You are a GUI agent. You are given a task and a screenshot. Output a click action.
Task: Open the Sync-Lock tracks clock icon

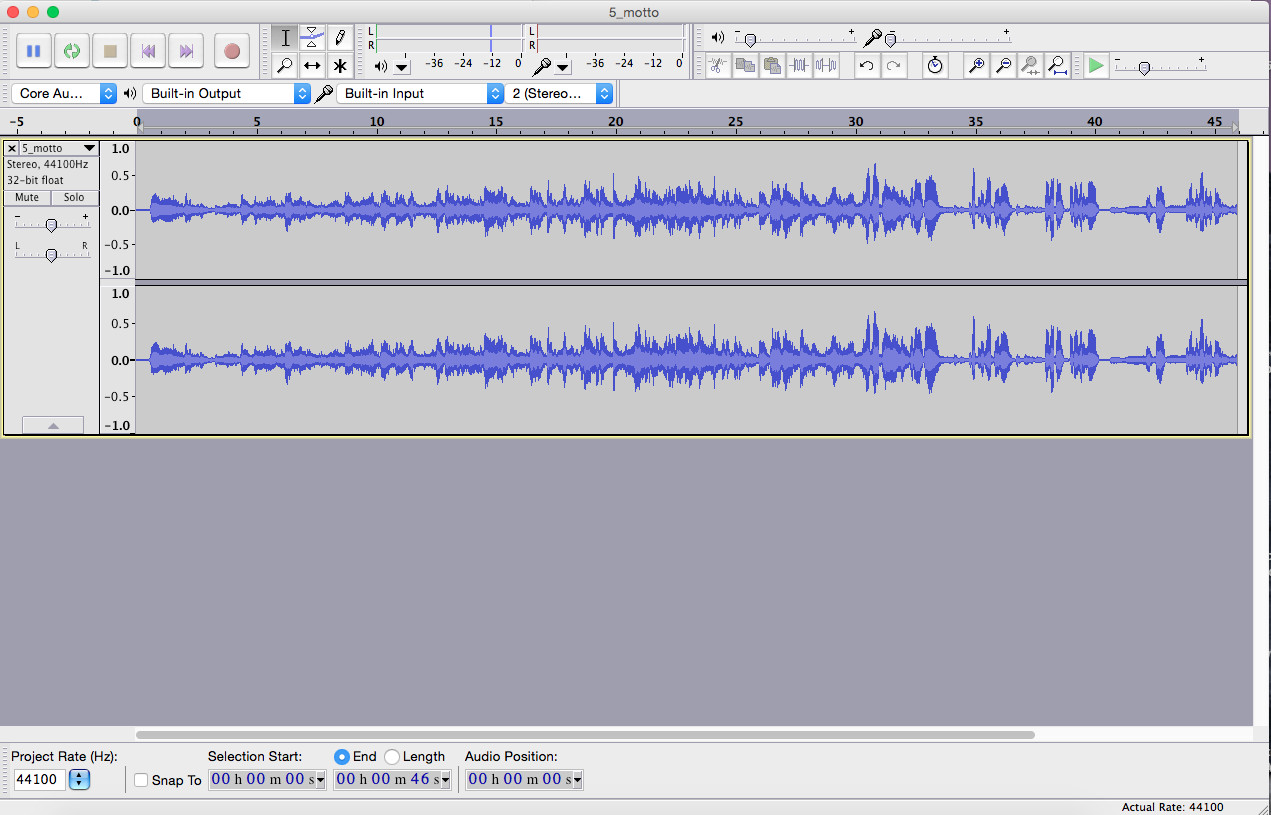(x=935, y=66)
